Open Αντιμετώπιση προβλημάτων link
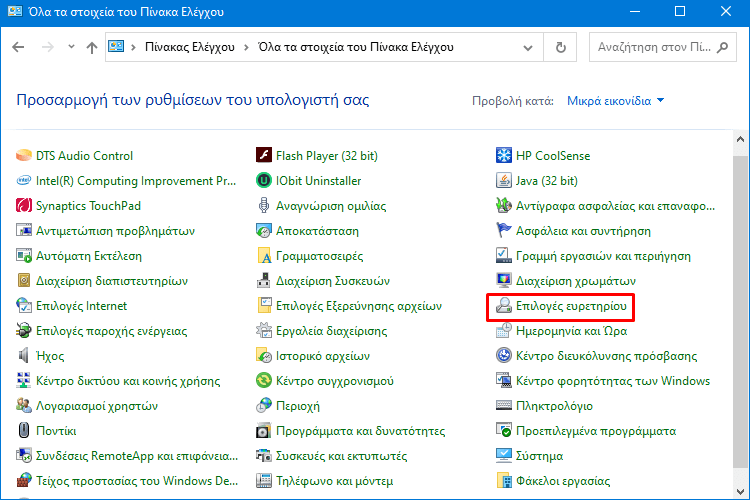Viewport: 750px width, 500px height. click(x=115, y=231)
